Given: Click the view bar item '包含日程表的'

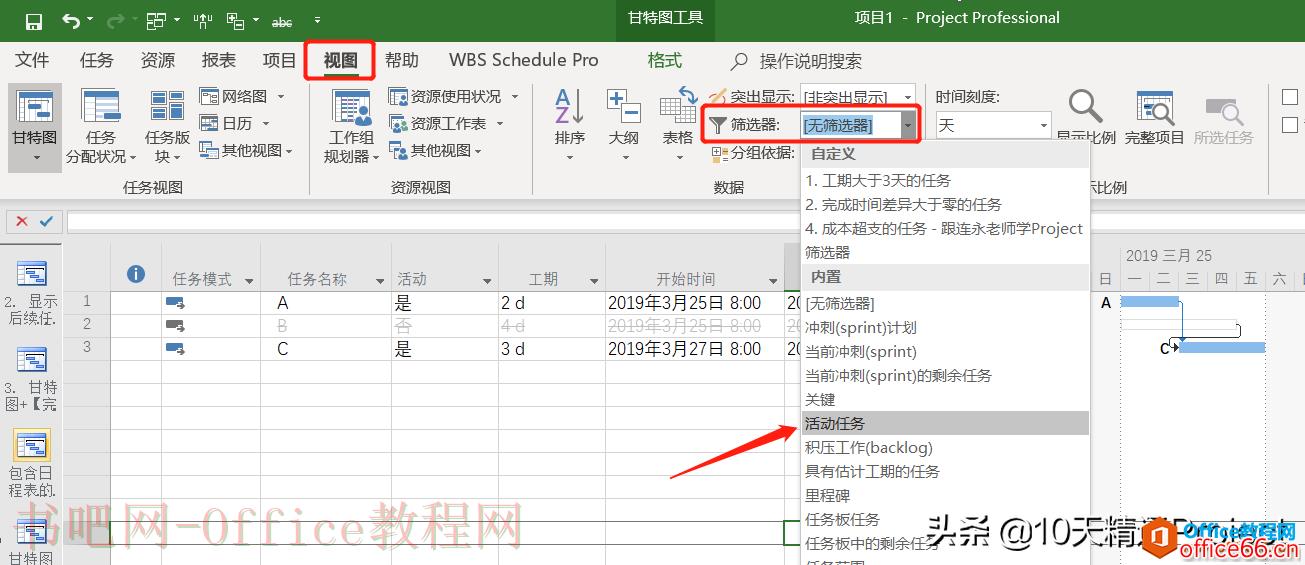Looking at the screenshot, I should tap(32, 464).
